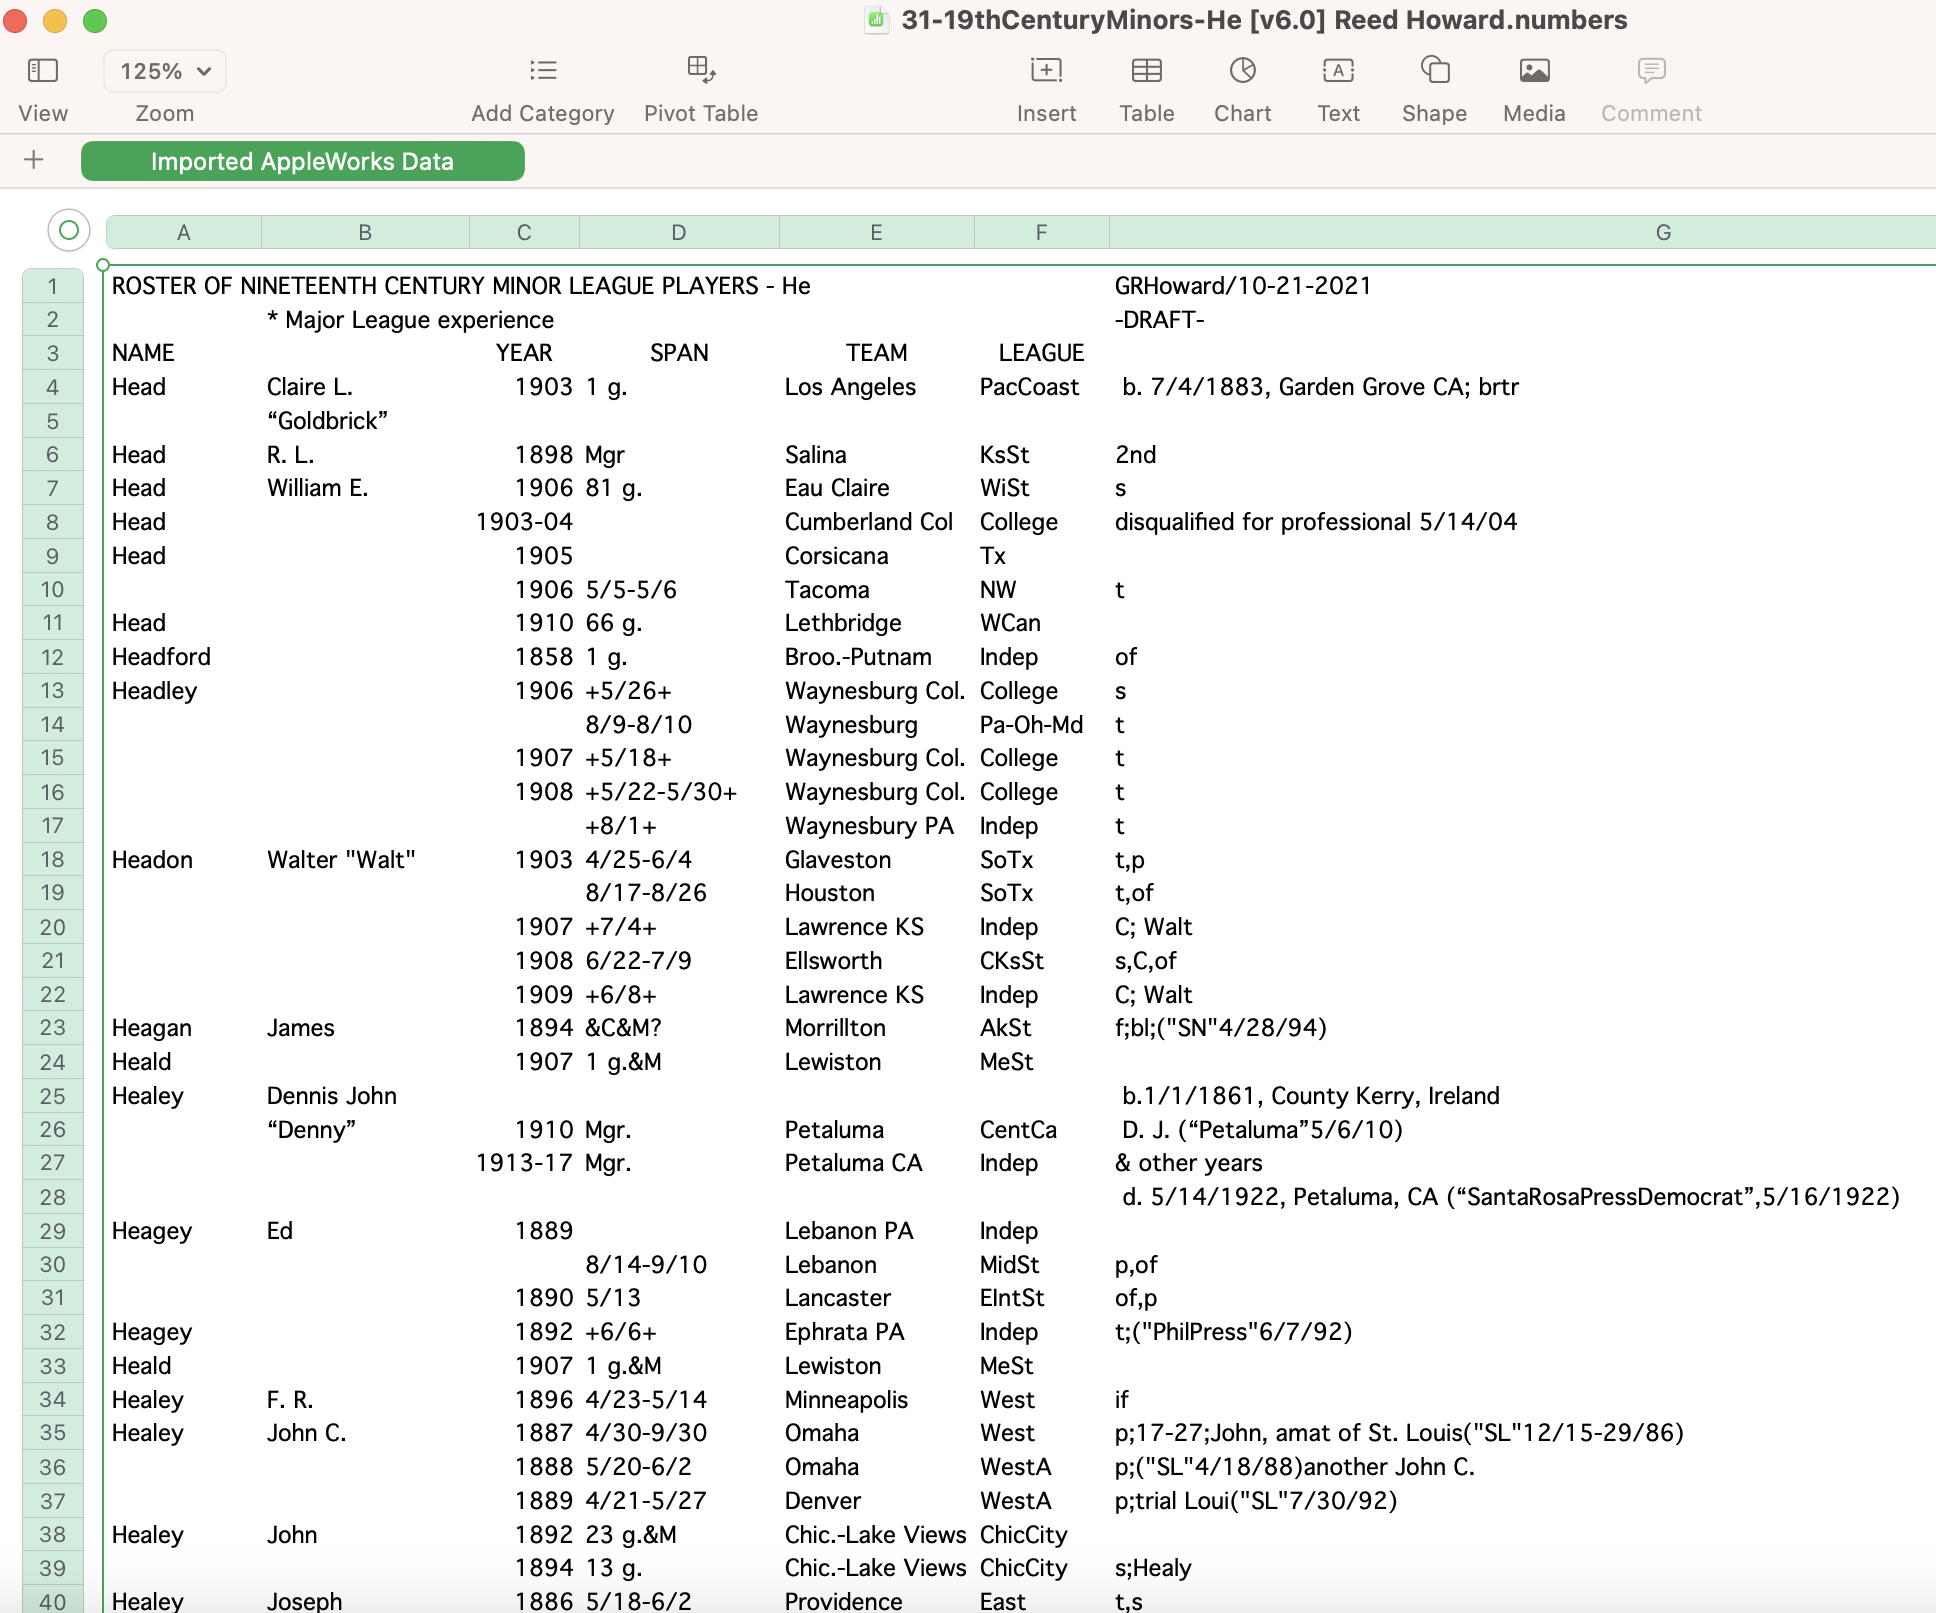Click the roster title cell in row 1
Image resolution: width=1936 pixels, height=1613 pixels.
click(x=461, y=286)
